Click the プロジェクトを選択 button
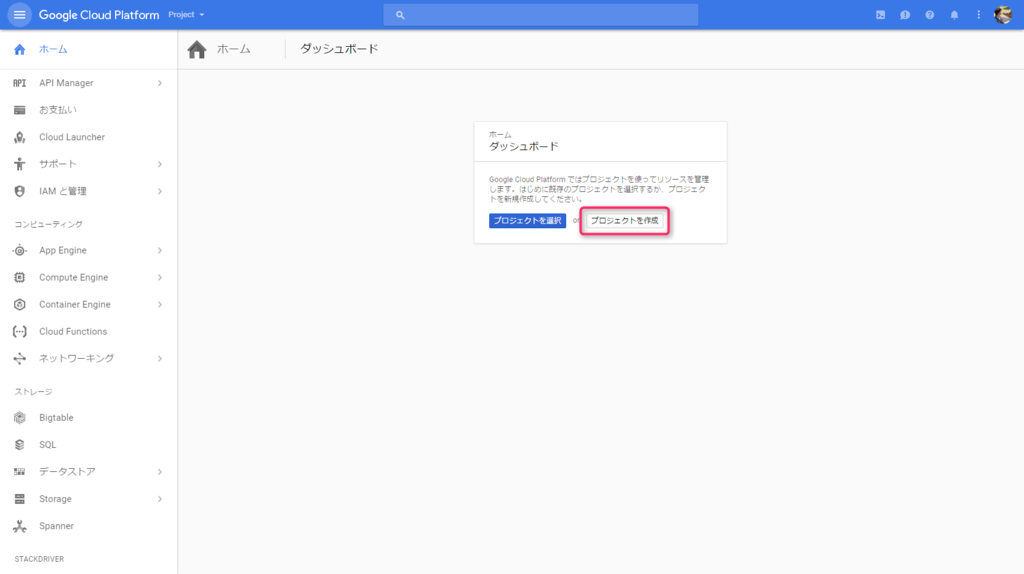 click(x=527, y=221)
